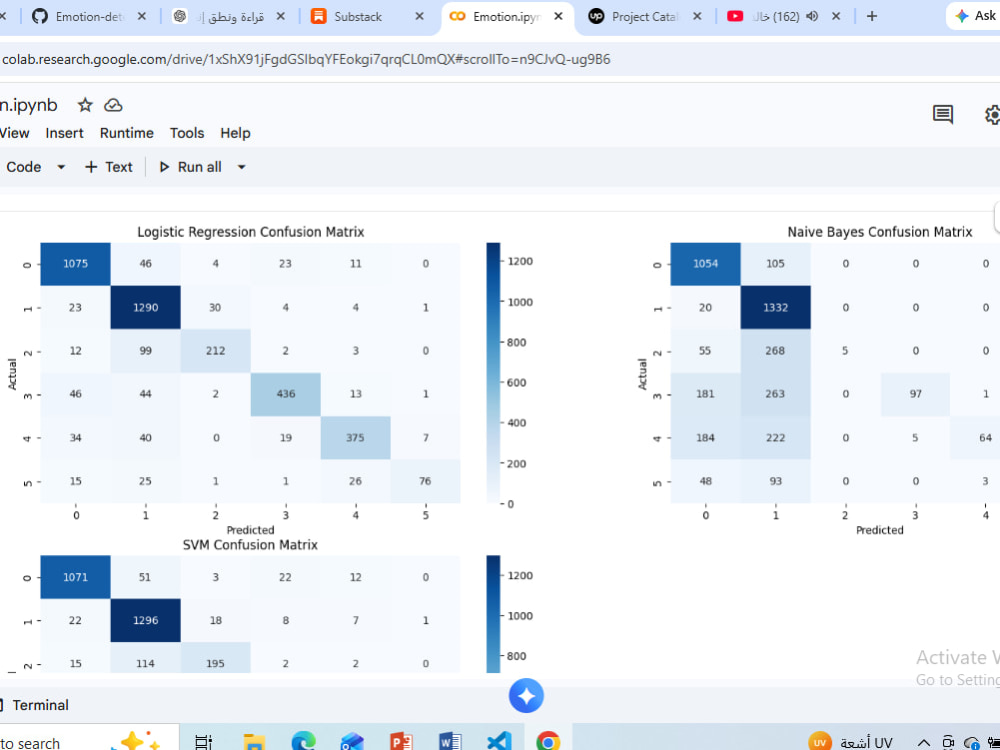Screen dimensions: 1000x750
Task: Open the blue app icon beside Edge
Action: (352, 742)
